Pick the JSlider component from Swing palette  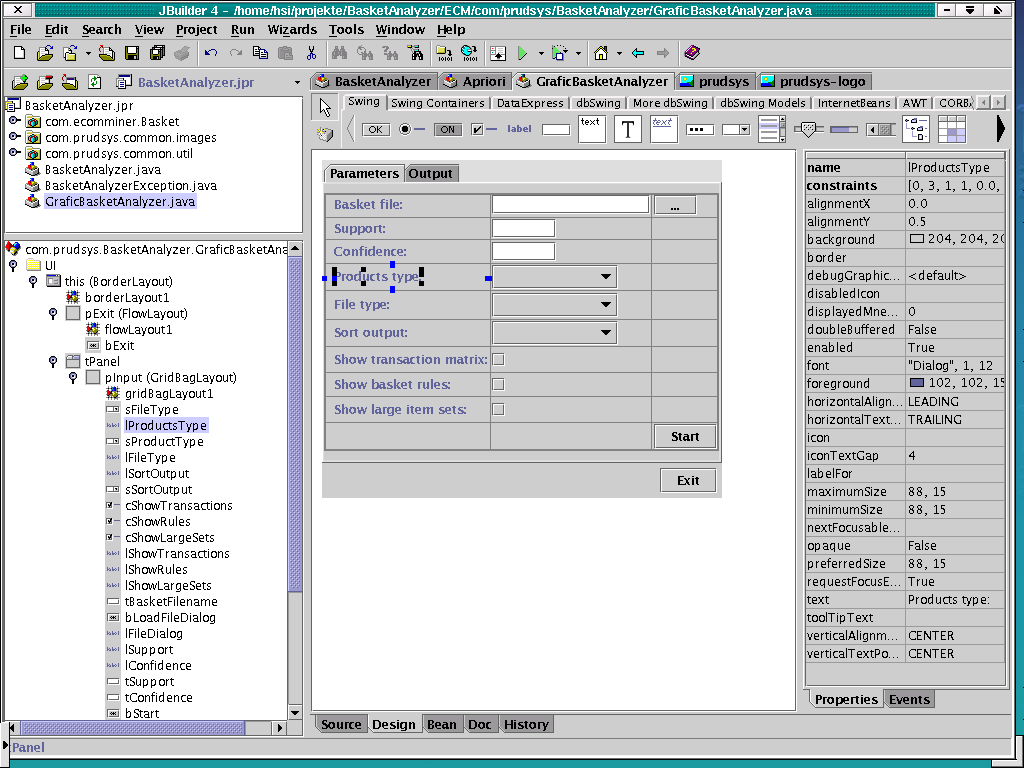810,129
